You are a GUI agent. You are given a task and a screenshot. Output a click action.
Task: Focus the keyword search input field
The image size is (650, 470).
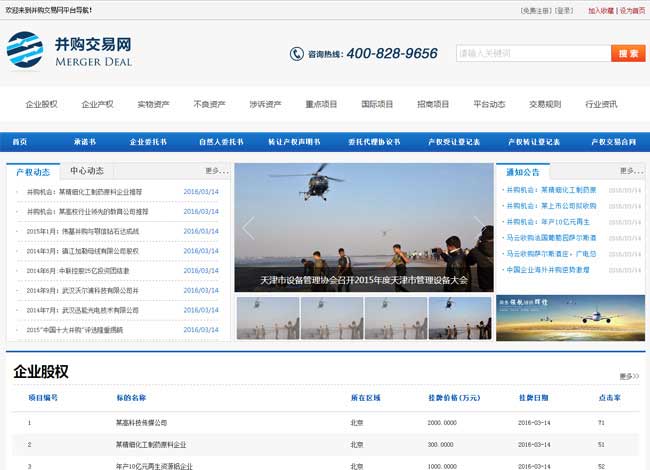point(534,53)
